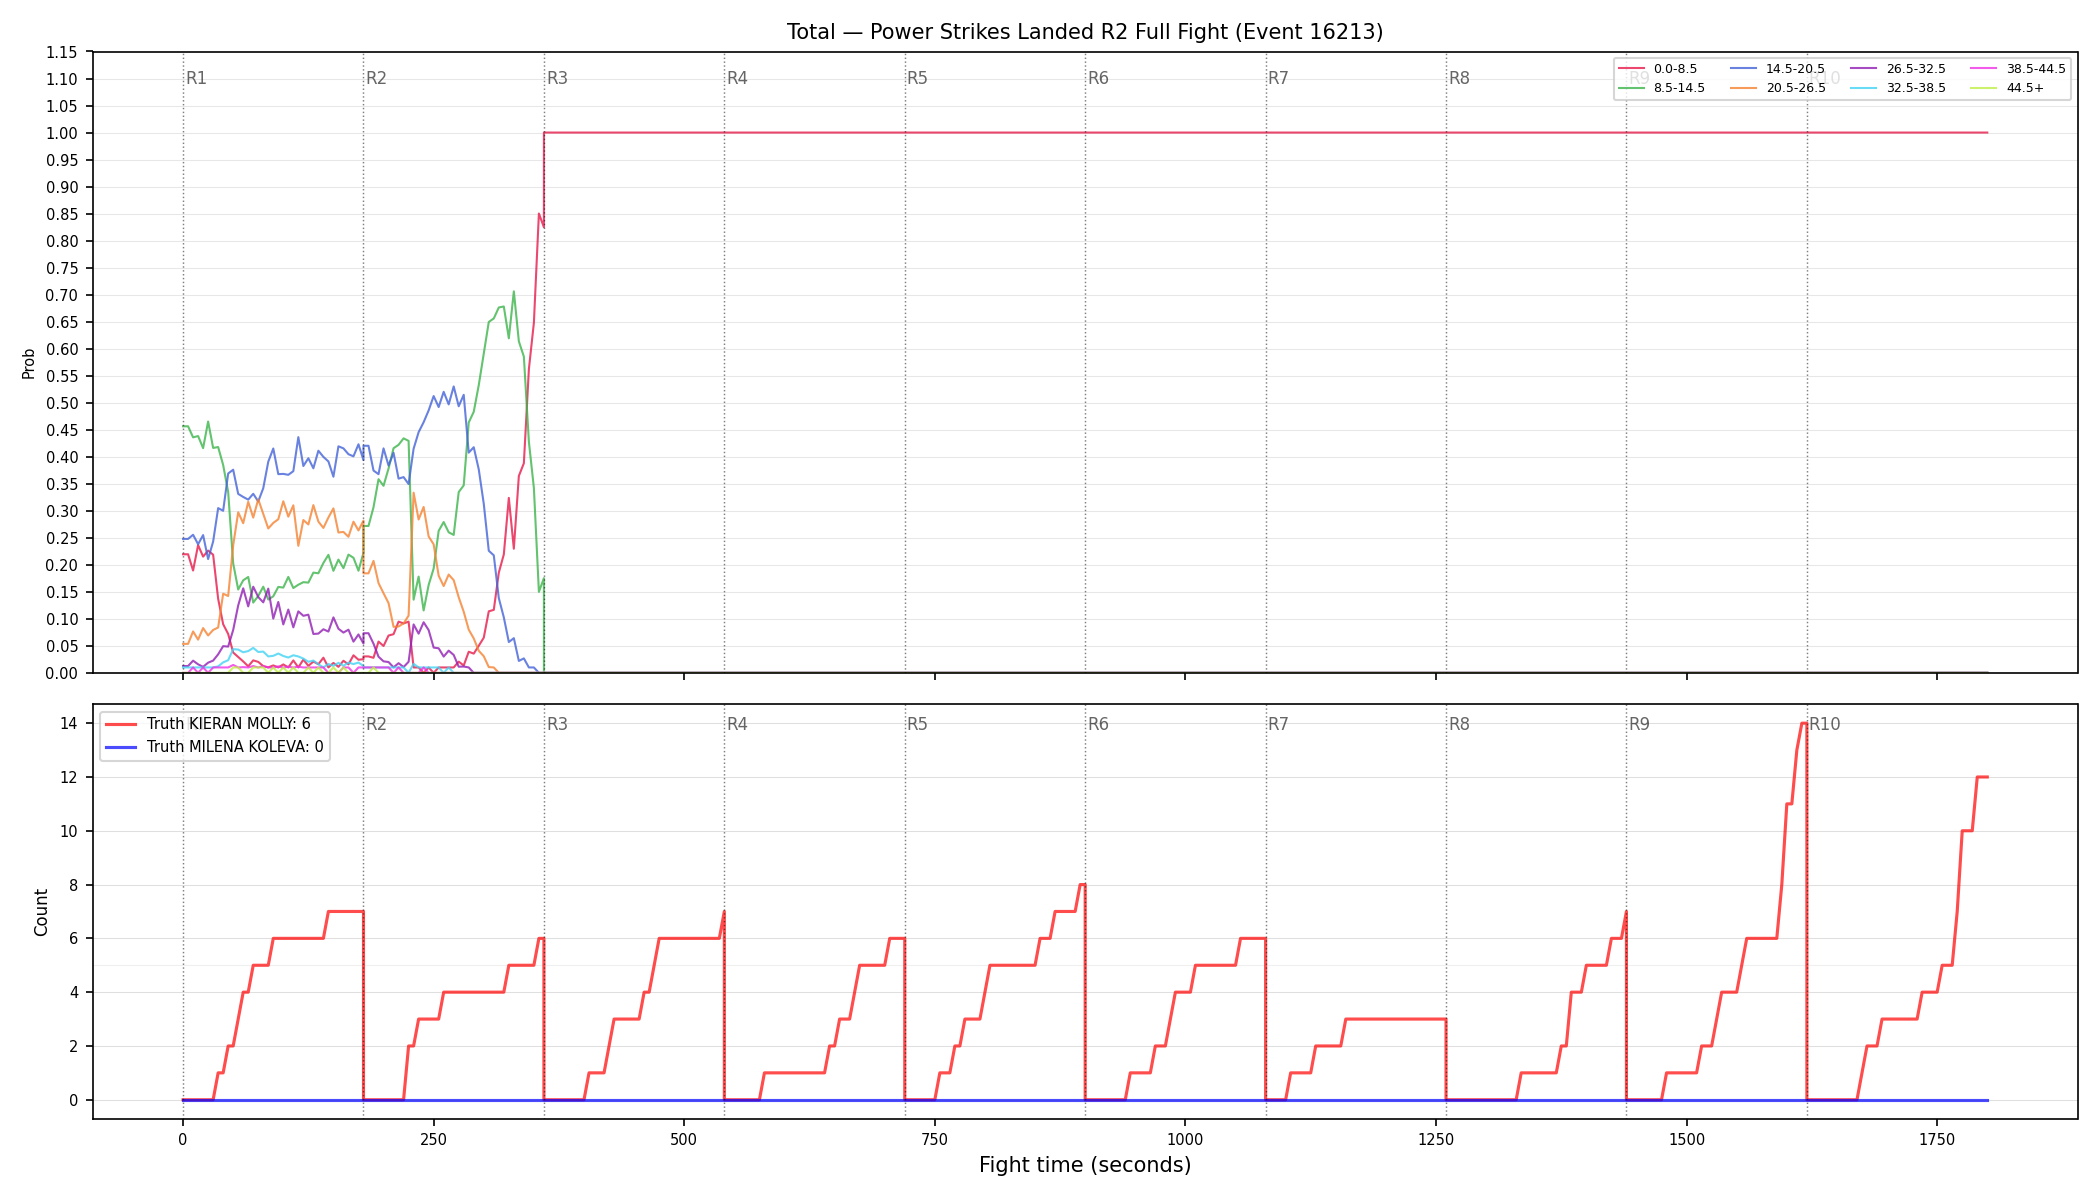This screenshot has width=2100, height=1200.
Task: Click the 1.00 tick on Prob axis
Action: (62, 133)
